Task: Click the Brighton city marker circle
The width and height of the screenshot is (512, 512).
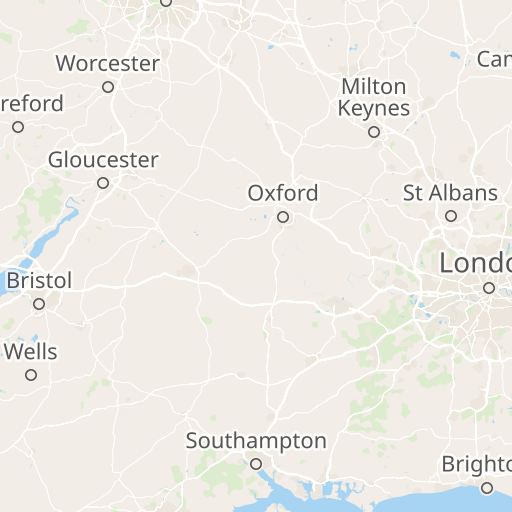Action: (487, 488)
